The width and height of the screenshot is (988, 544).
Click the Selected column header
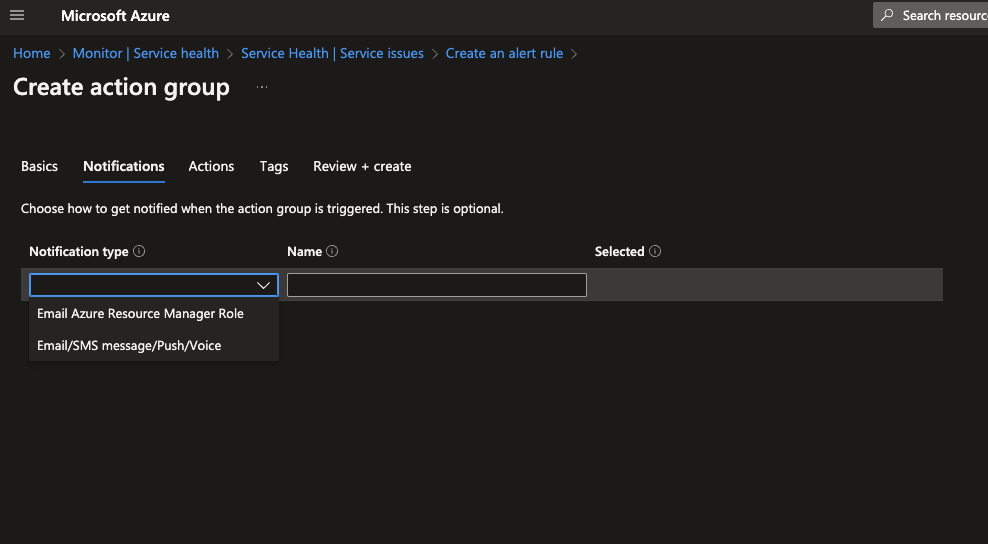pos(619,252)
